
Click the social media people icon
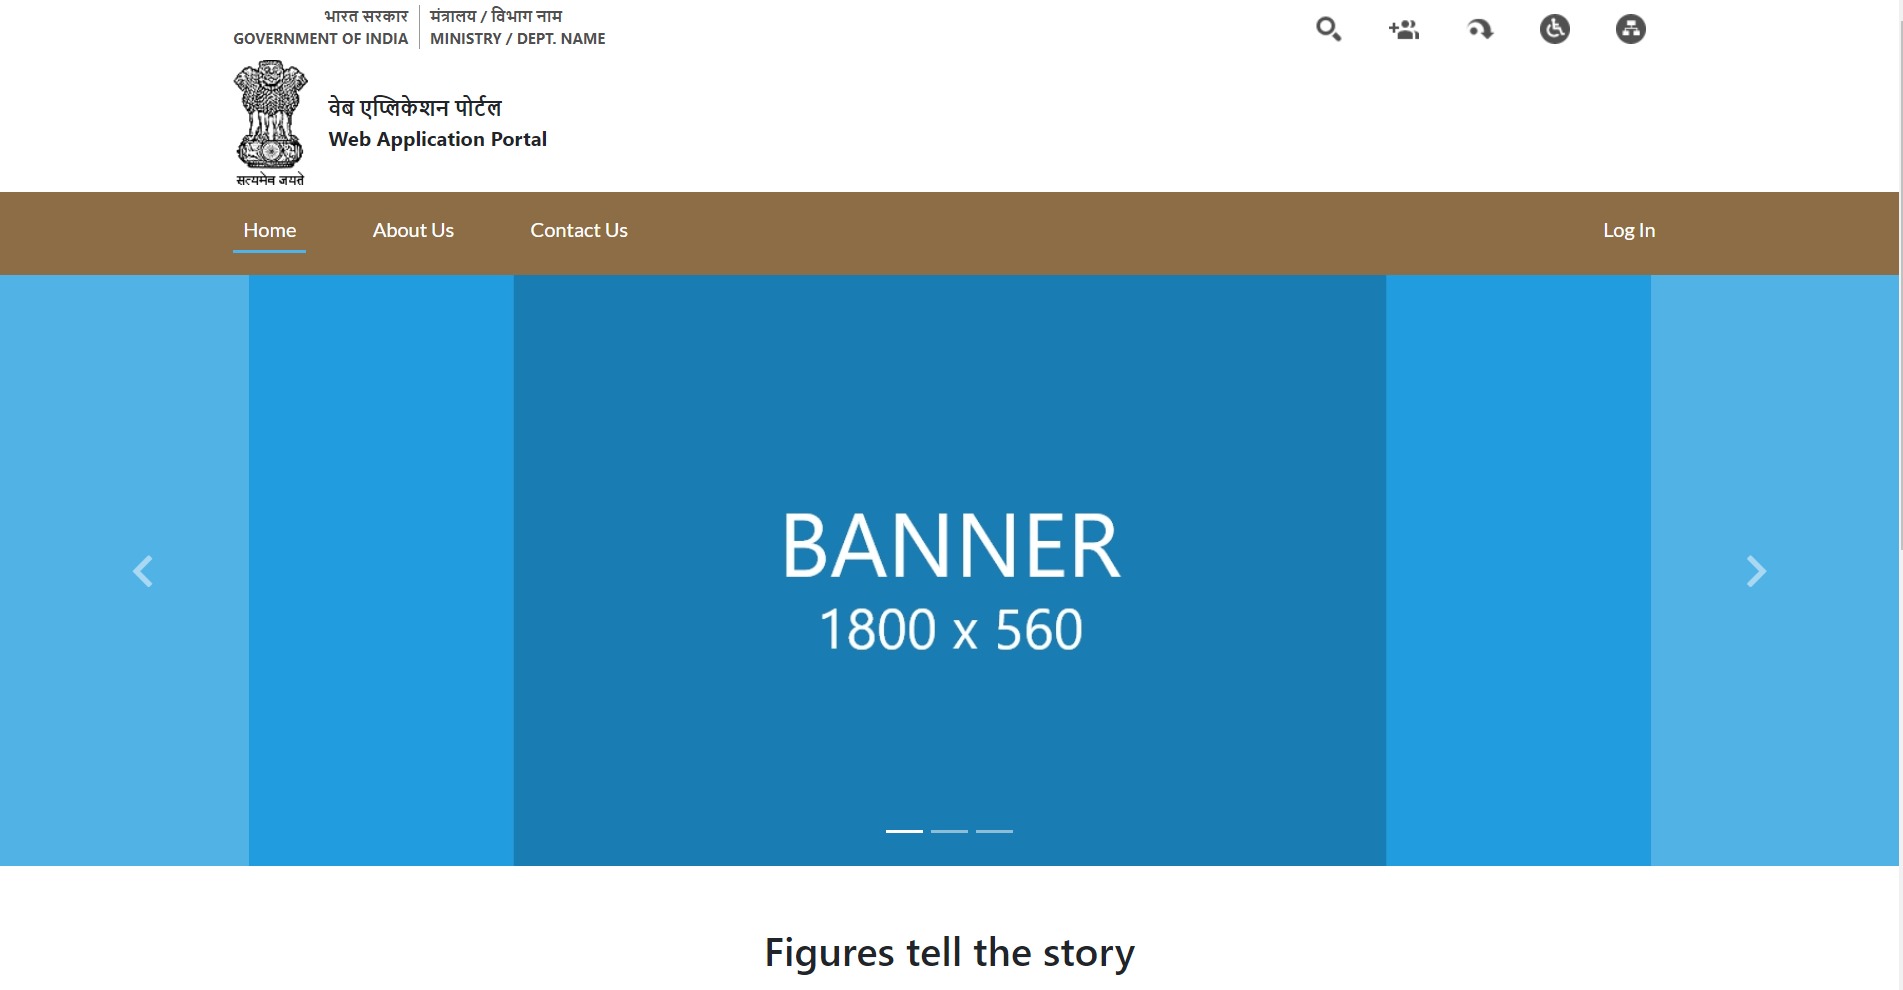[x=1404, y=29]
